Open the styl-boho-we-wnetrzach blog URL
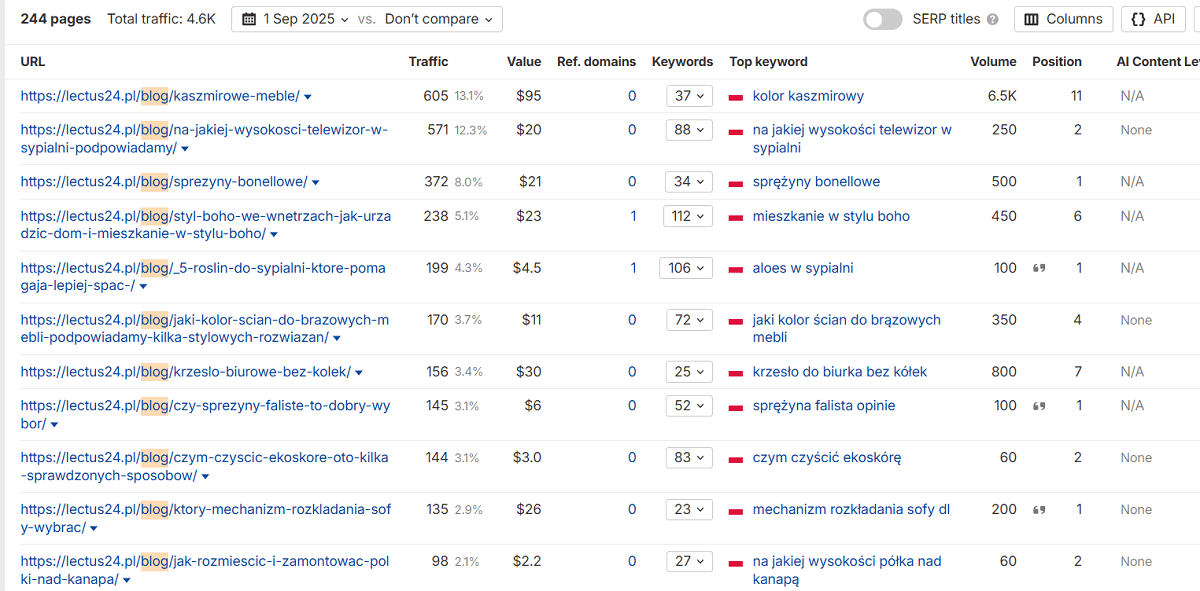 click(x=205, y=225)
